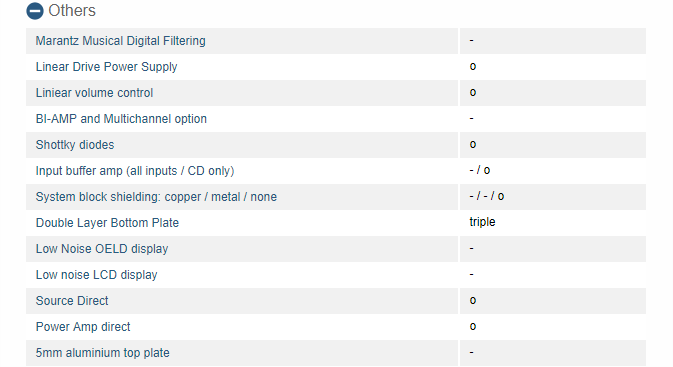673x367 pixels.
Task: Click the Linear Drive Power Supply label
Action: [106, 67]
